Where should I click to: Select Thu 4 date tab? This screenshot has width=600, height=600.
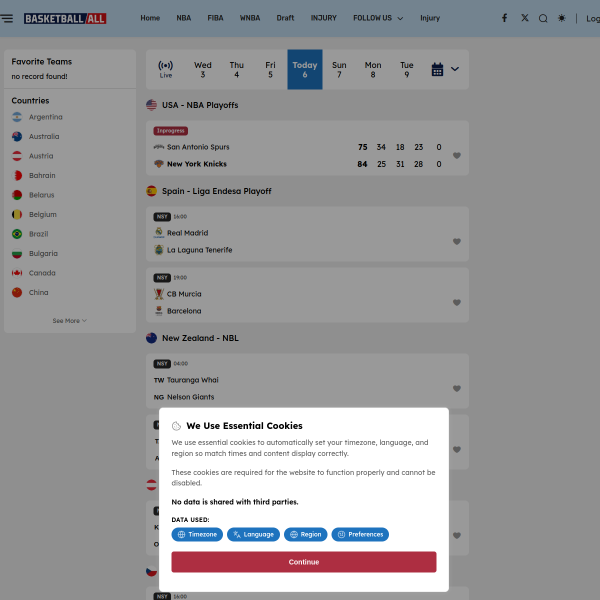click(x=236, y=69)
